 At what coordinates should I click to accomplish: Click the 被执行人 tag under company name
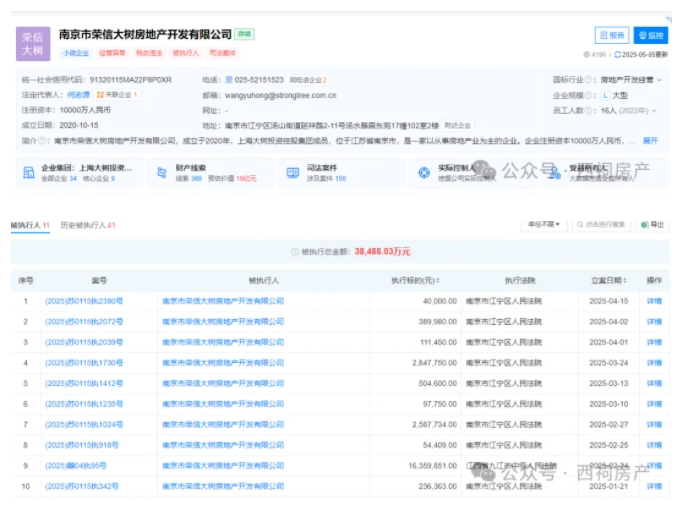[x=186, y=53]
